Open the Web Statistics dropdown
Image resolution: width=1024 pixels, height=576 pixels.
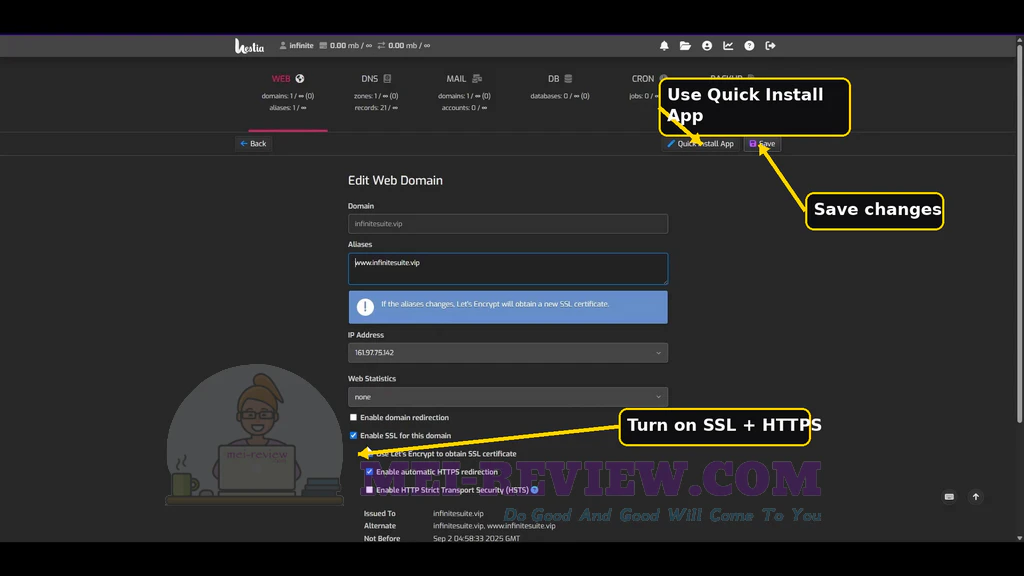tap(508, 397)
